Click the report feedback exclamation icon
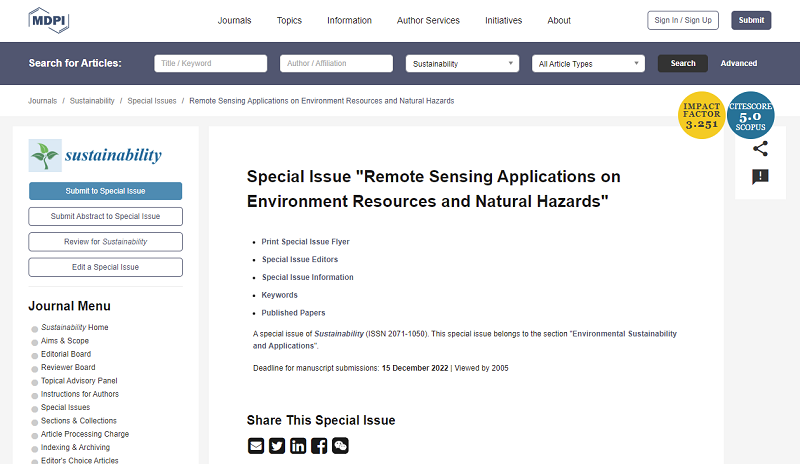The width and height of the screenshot is (800, 464). click(760, 177)
